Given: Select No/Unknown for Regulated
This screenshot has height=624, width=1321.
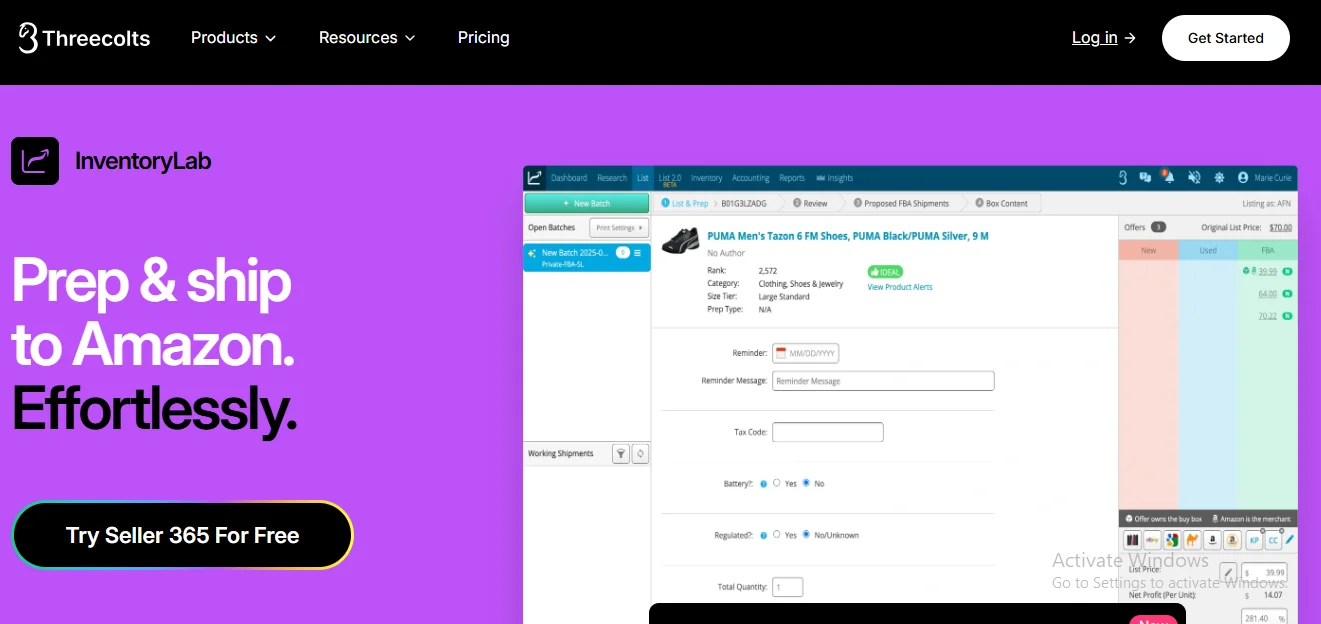Looking at the screenshot, I should (x=806, y=534).
